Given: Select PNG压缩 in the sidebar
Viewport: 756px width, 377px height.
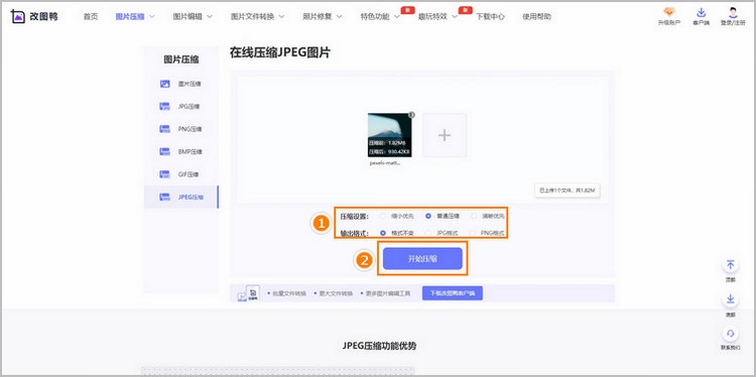Looking at the screenshot, I should point(190,129).
